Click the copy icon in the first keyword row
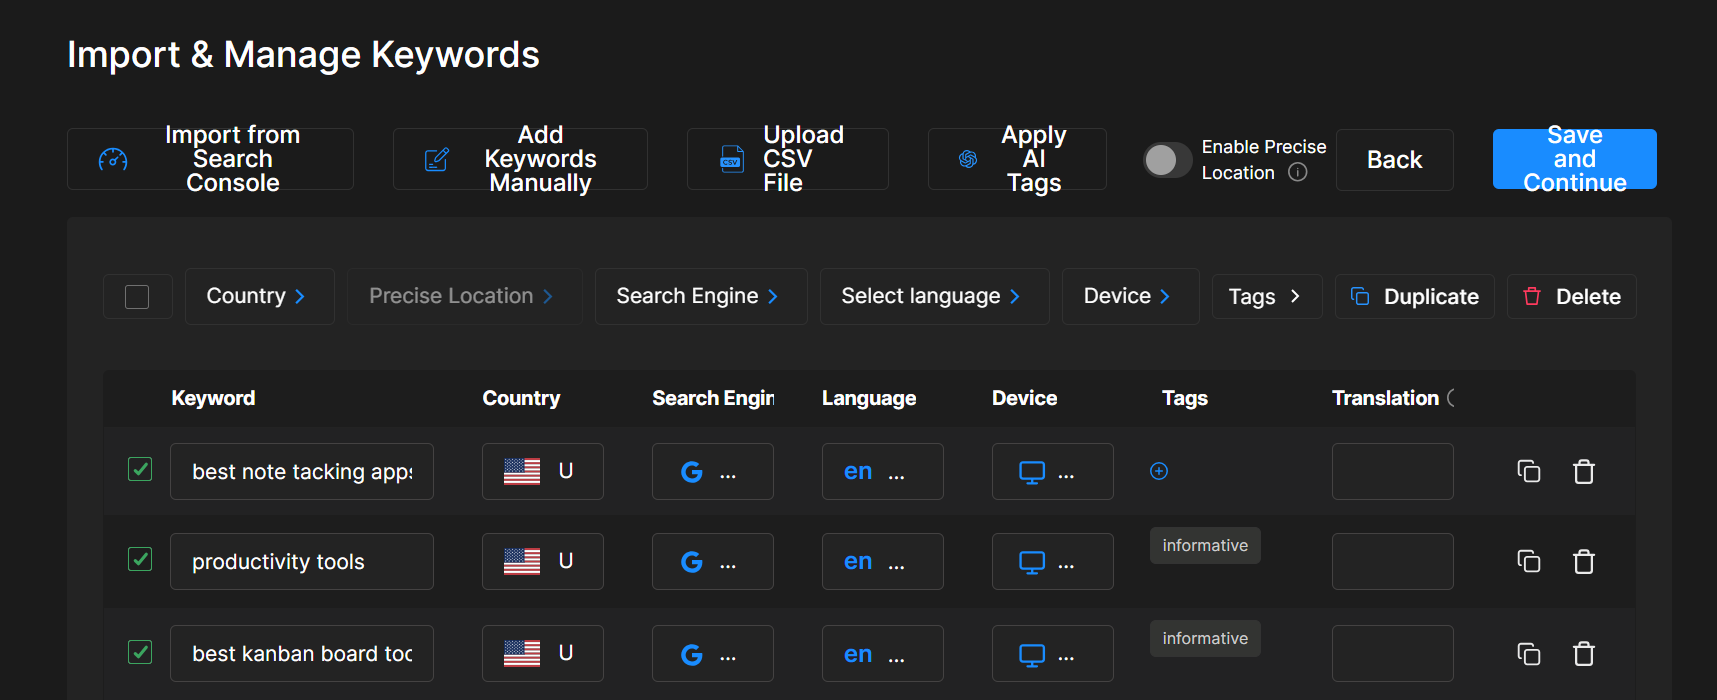The image size is (1717, 700). 1528,471
